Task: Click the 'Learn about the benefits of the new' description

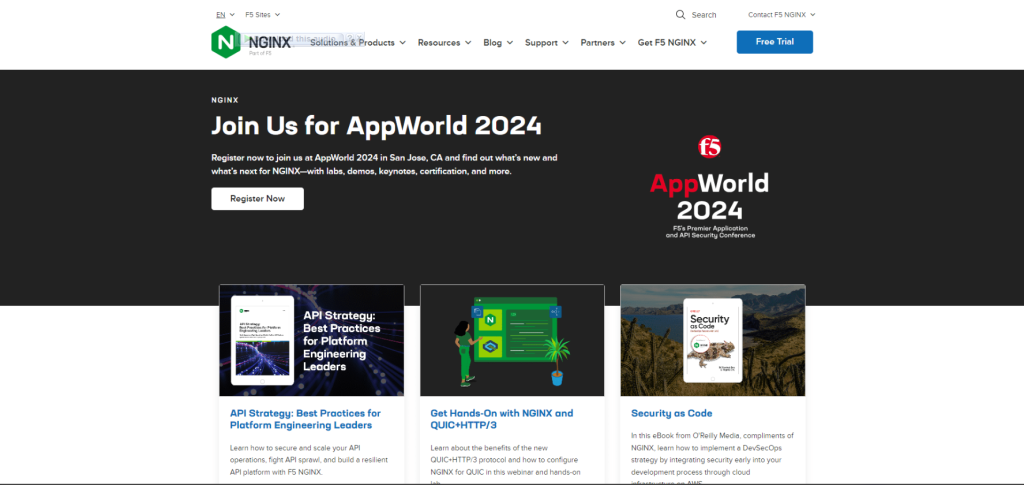Action: 505,465
